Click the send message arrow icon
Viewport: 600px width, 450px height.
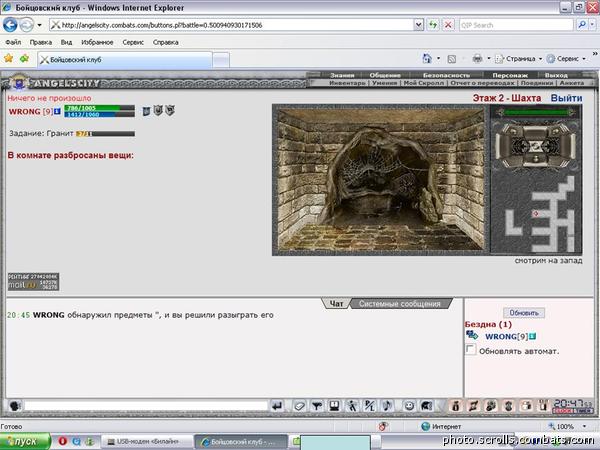click(x=277, y=405)
